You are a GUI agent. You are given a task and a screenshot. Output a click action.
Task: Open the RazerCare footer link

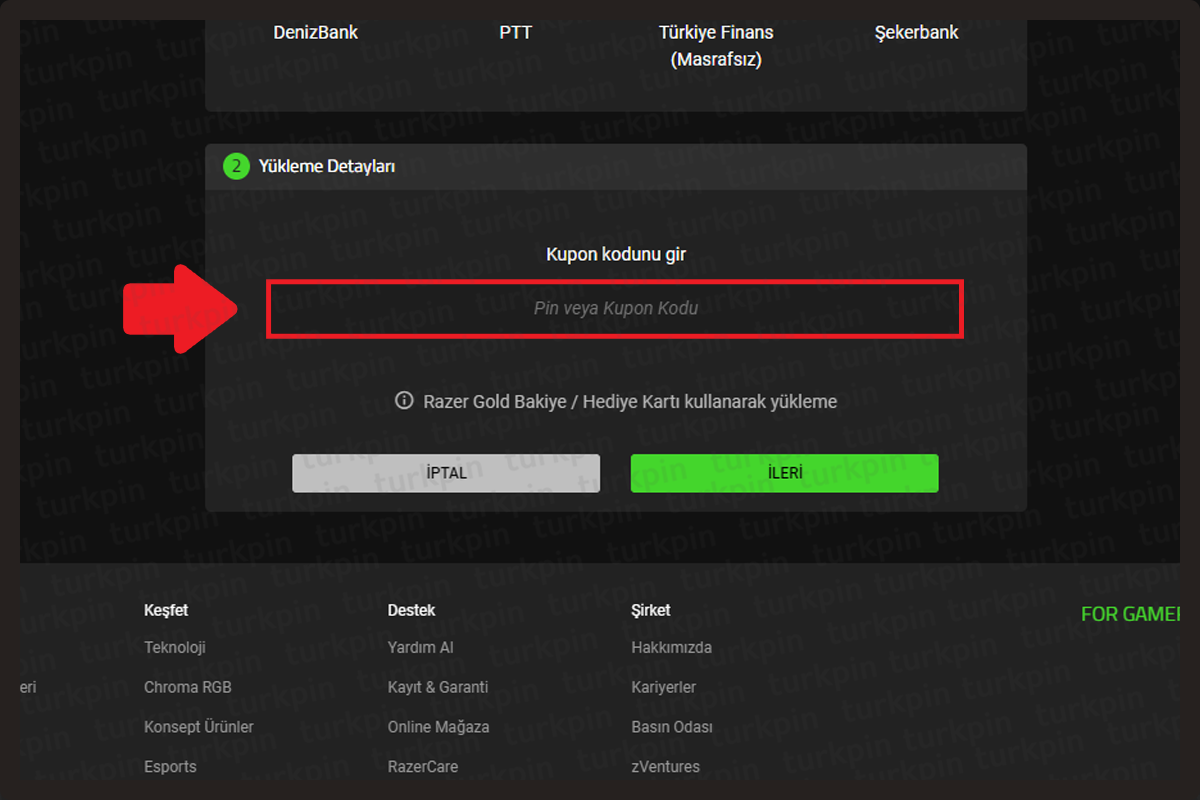pos(423,767)
